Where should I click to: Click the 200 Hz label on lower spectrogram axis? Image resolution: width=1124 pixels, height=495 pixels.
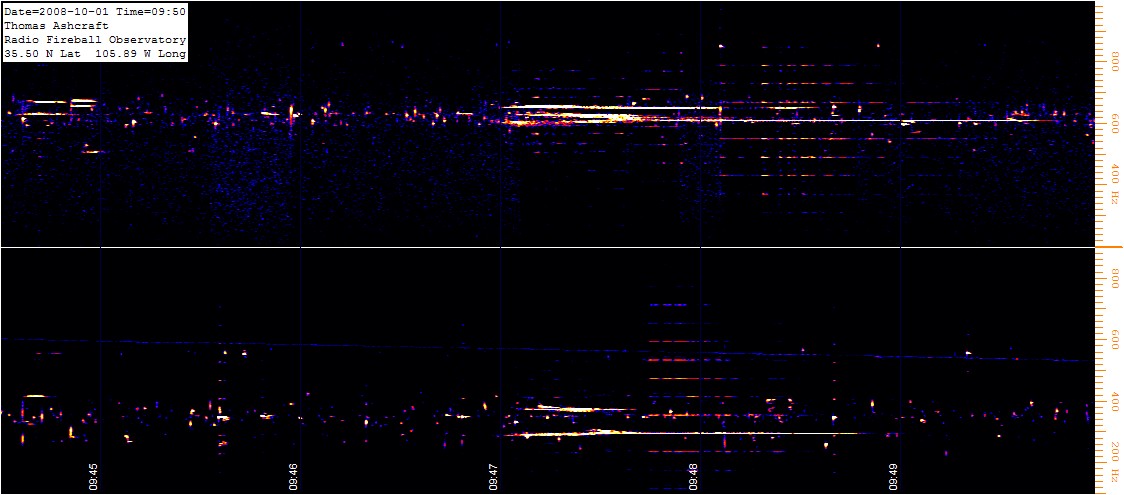pyautogui.click(x=1115, y=462)
